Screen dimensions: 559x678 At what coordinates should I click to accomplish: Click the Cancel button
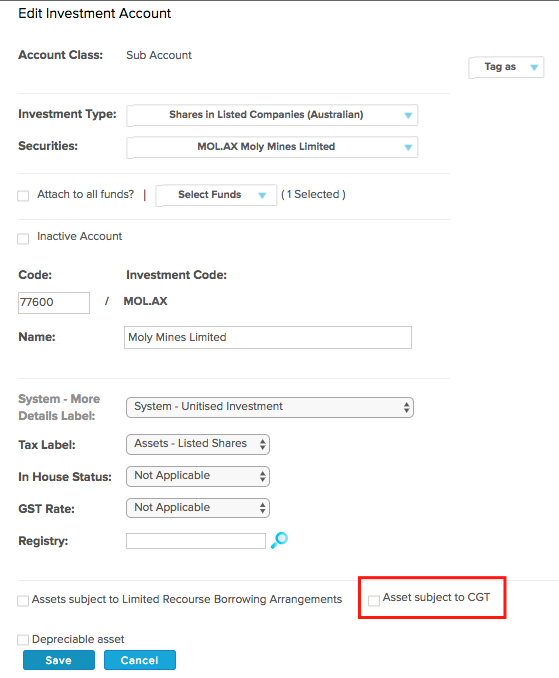click(x=140, y=660)
